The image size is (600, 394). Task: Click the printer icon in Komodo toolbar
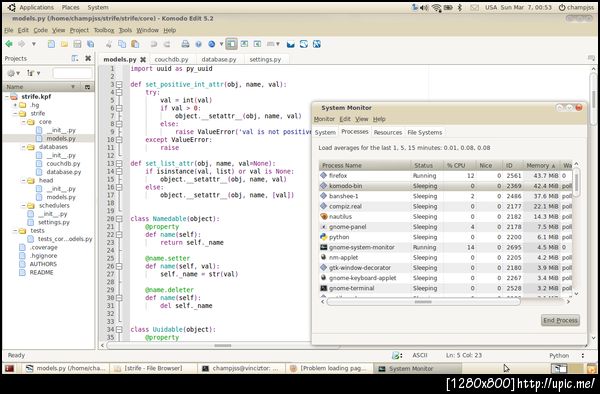(x=185, y=44)
